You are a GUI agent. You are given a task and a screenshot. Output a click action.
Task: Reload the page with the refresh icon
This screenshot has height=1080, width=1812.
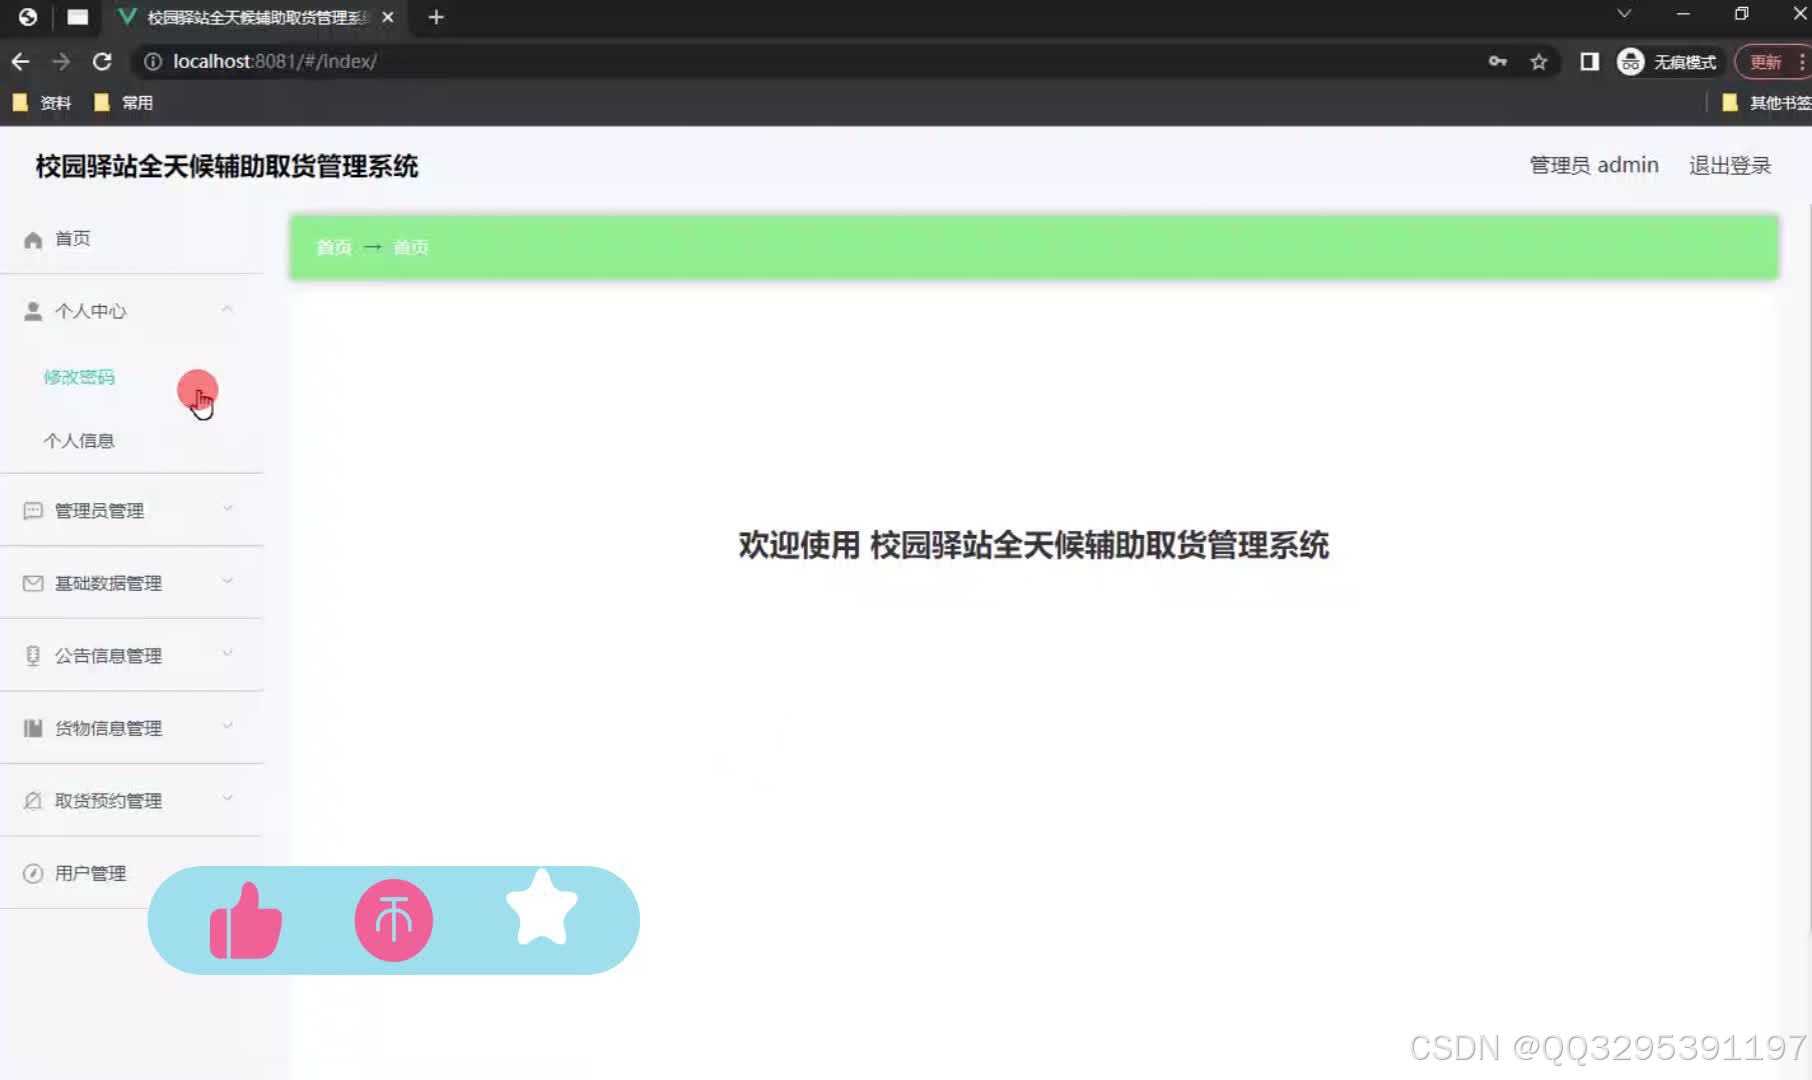point(102,61)
